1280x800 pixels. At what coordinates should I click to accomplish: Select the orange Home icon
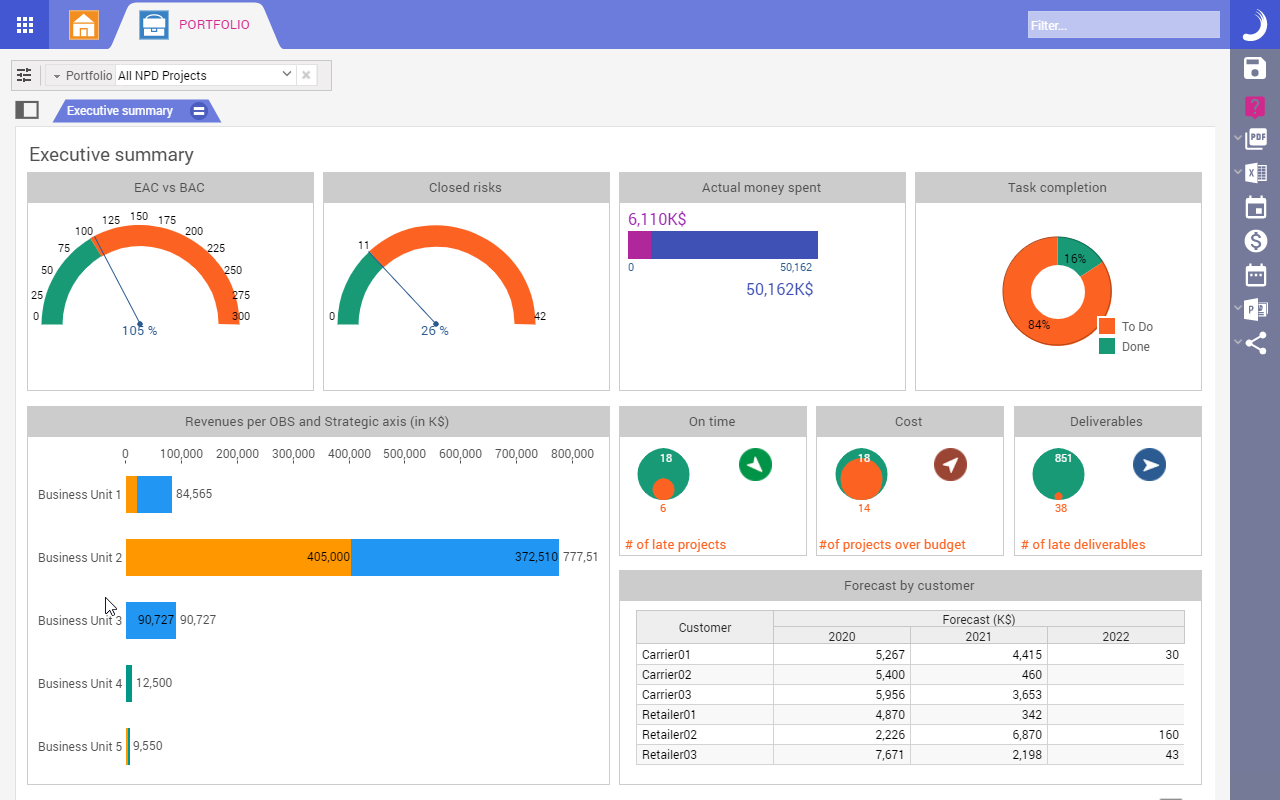[84, 24]
